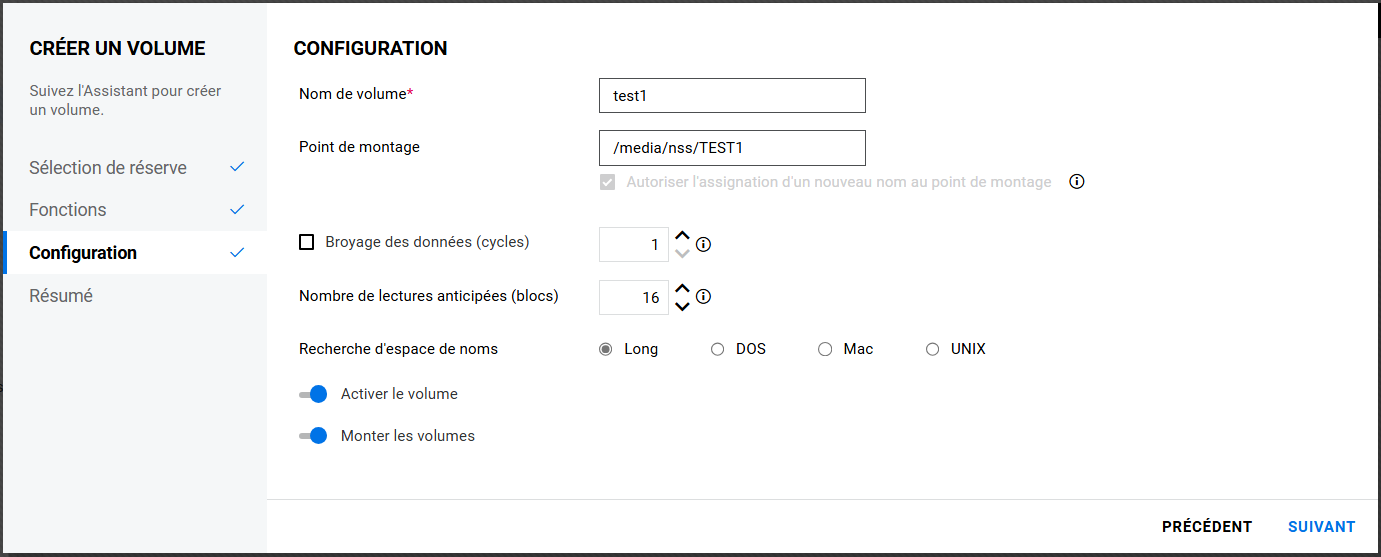This screenshot has width=1381, height=557.
Task: Select the DOS name space option
Action: point(717,349)
